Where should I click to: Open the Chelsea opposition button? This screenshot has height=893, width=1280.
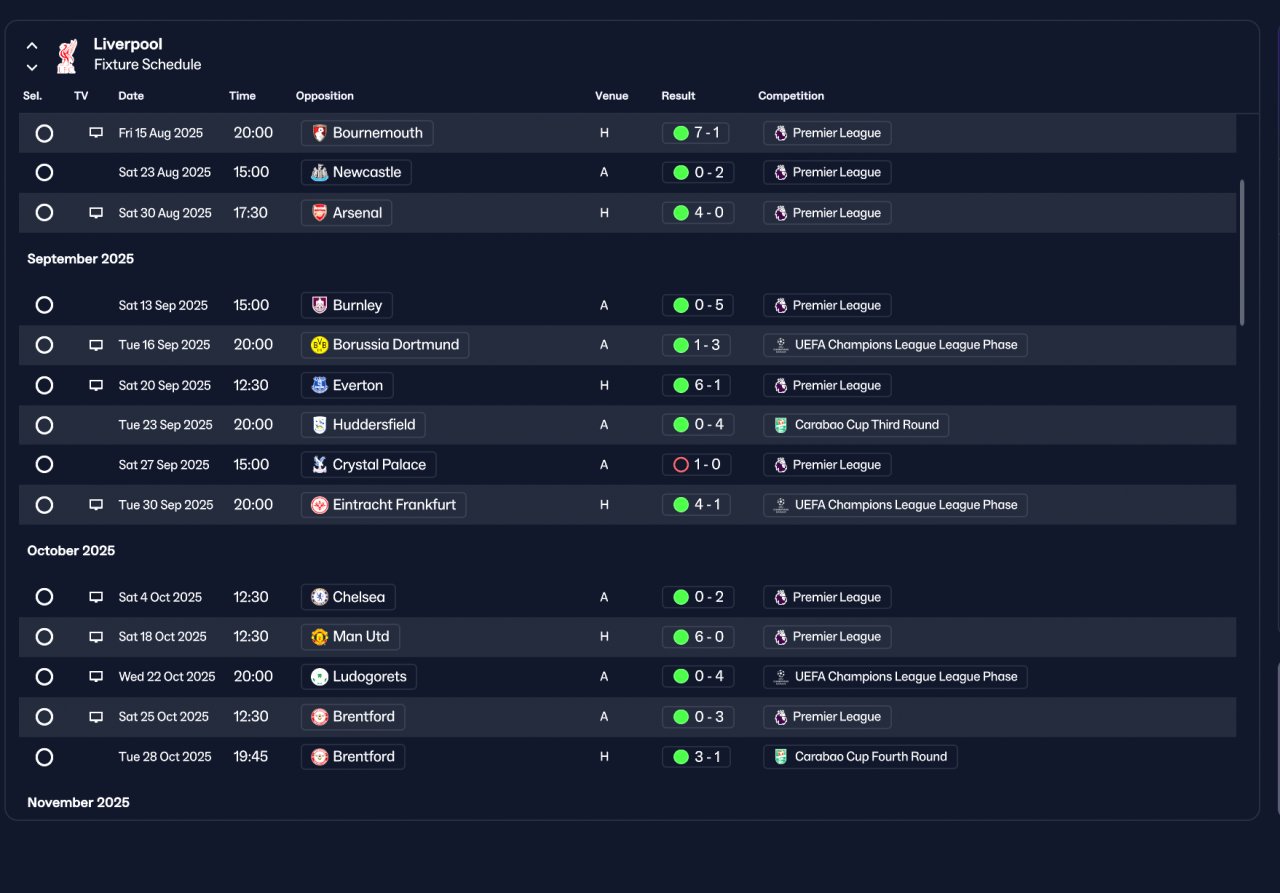pos(348,597)
